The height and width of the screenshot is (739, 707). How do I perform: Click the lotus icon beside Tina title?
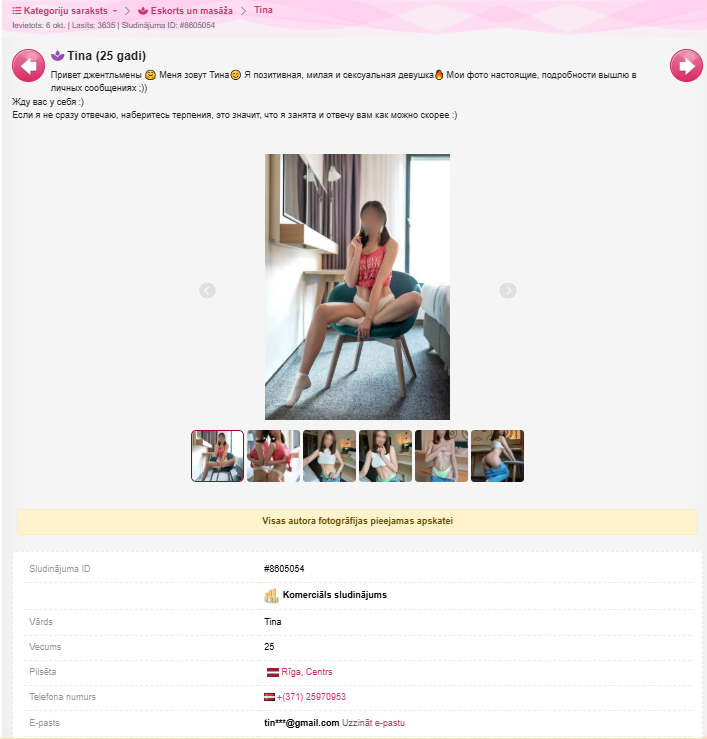pyautogui.click(x=58, y=56)
